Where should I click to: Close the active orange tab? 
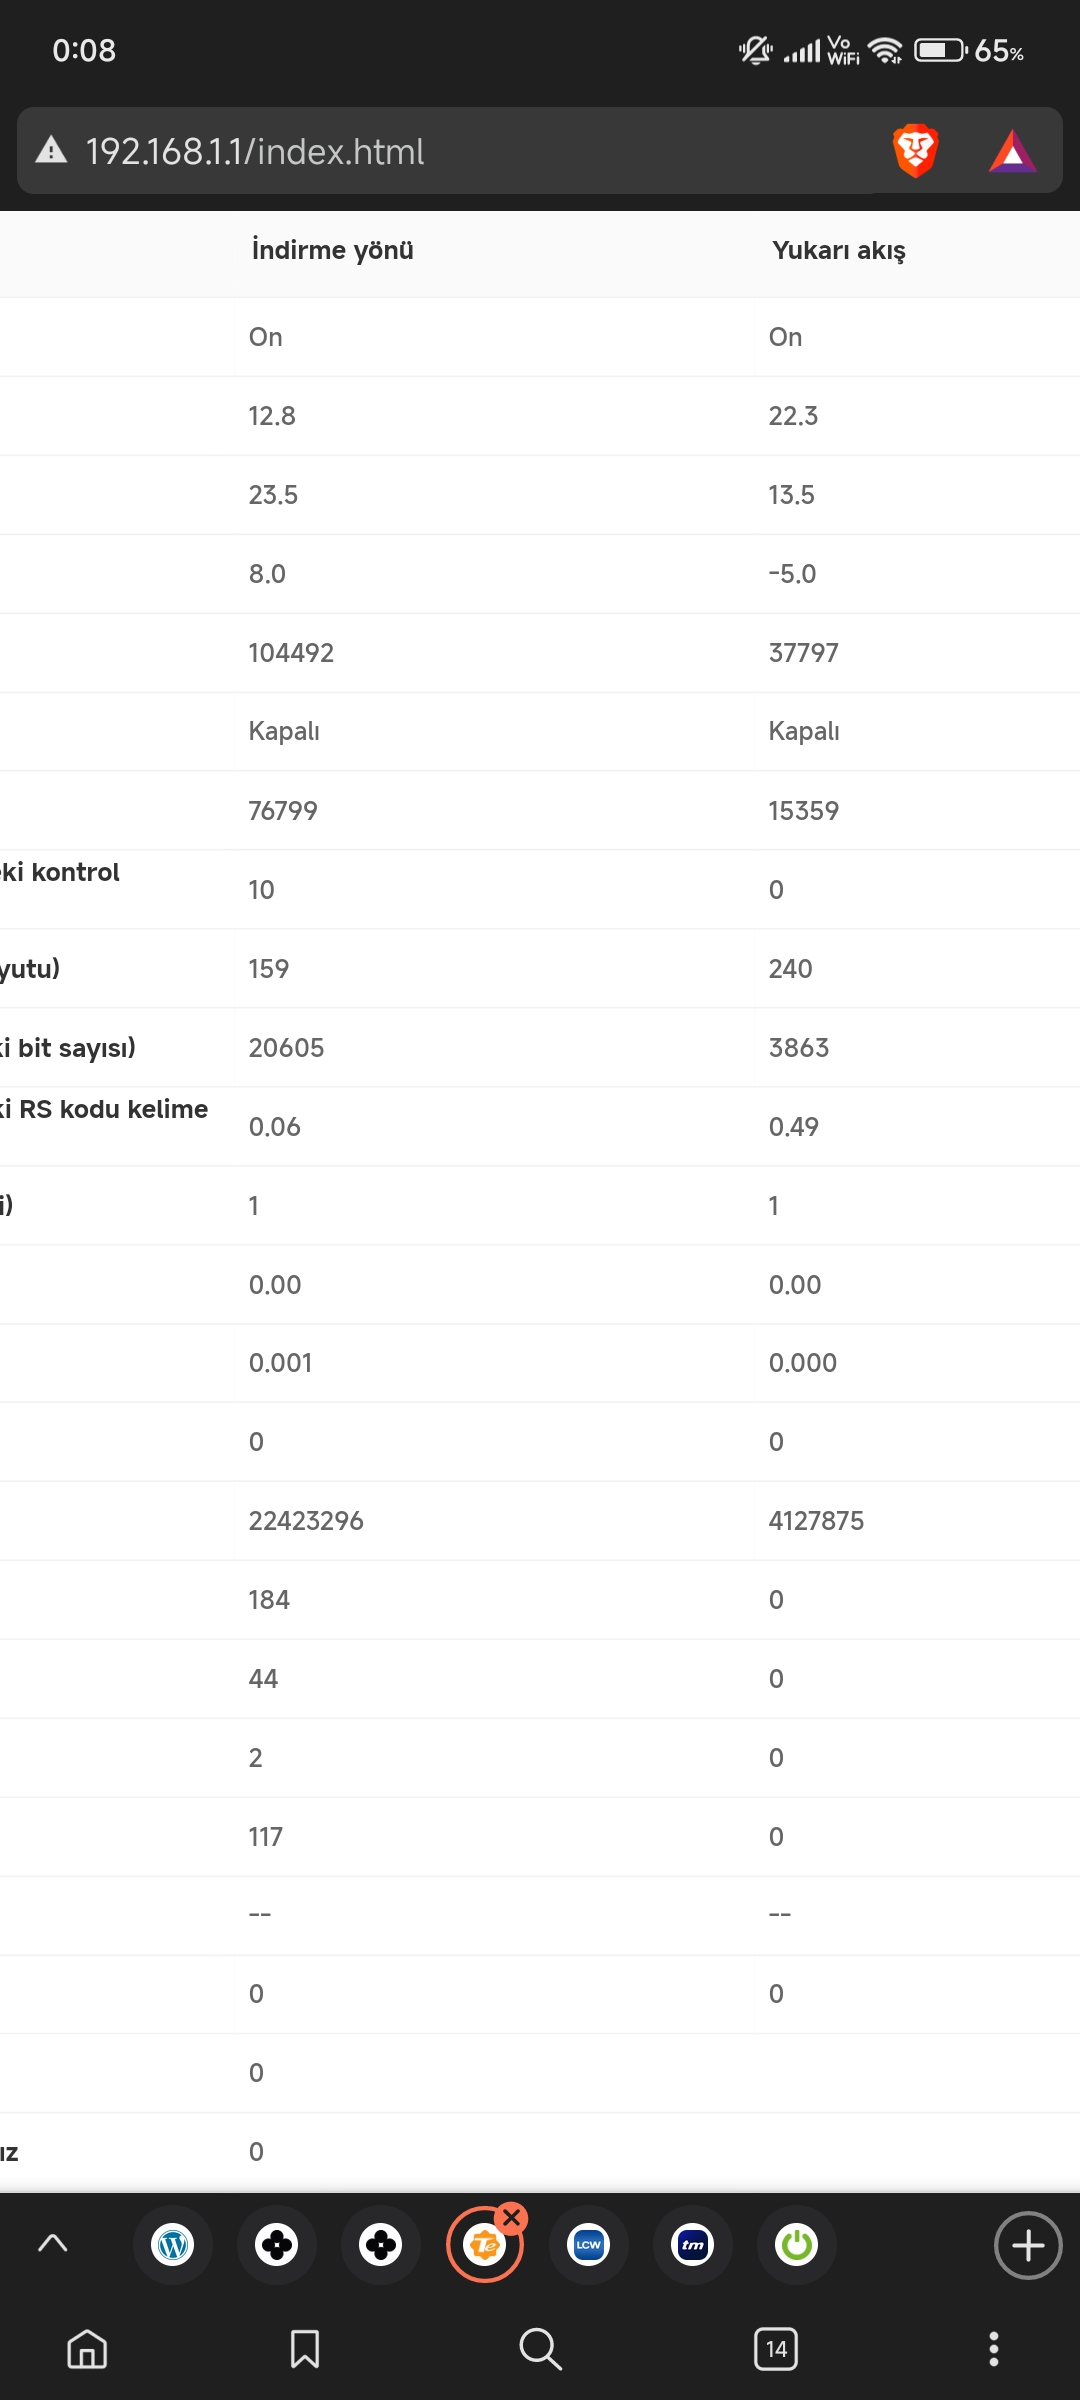point(512,2218)
